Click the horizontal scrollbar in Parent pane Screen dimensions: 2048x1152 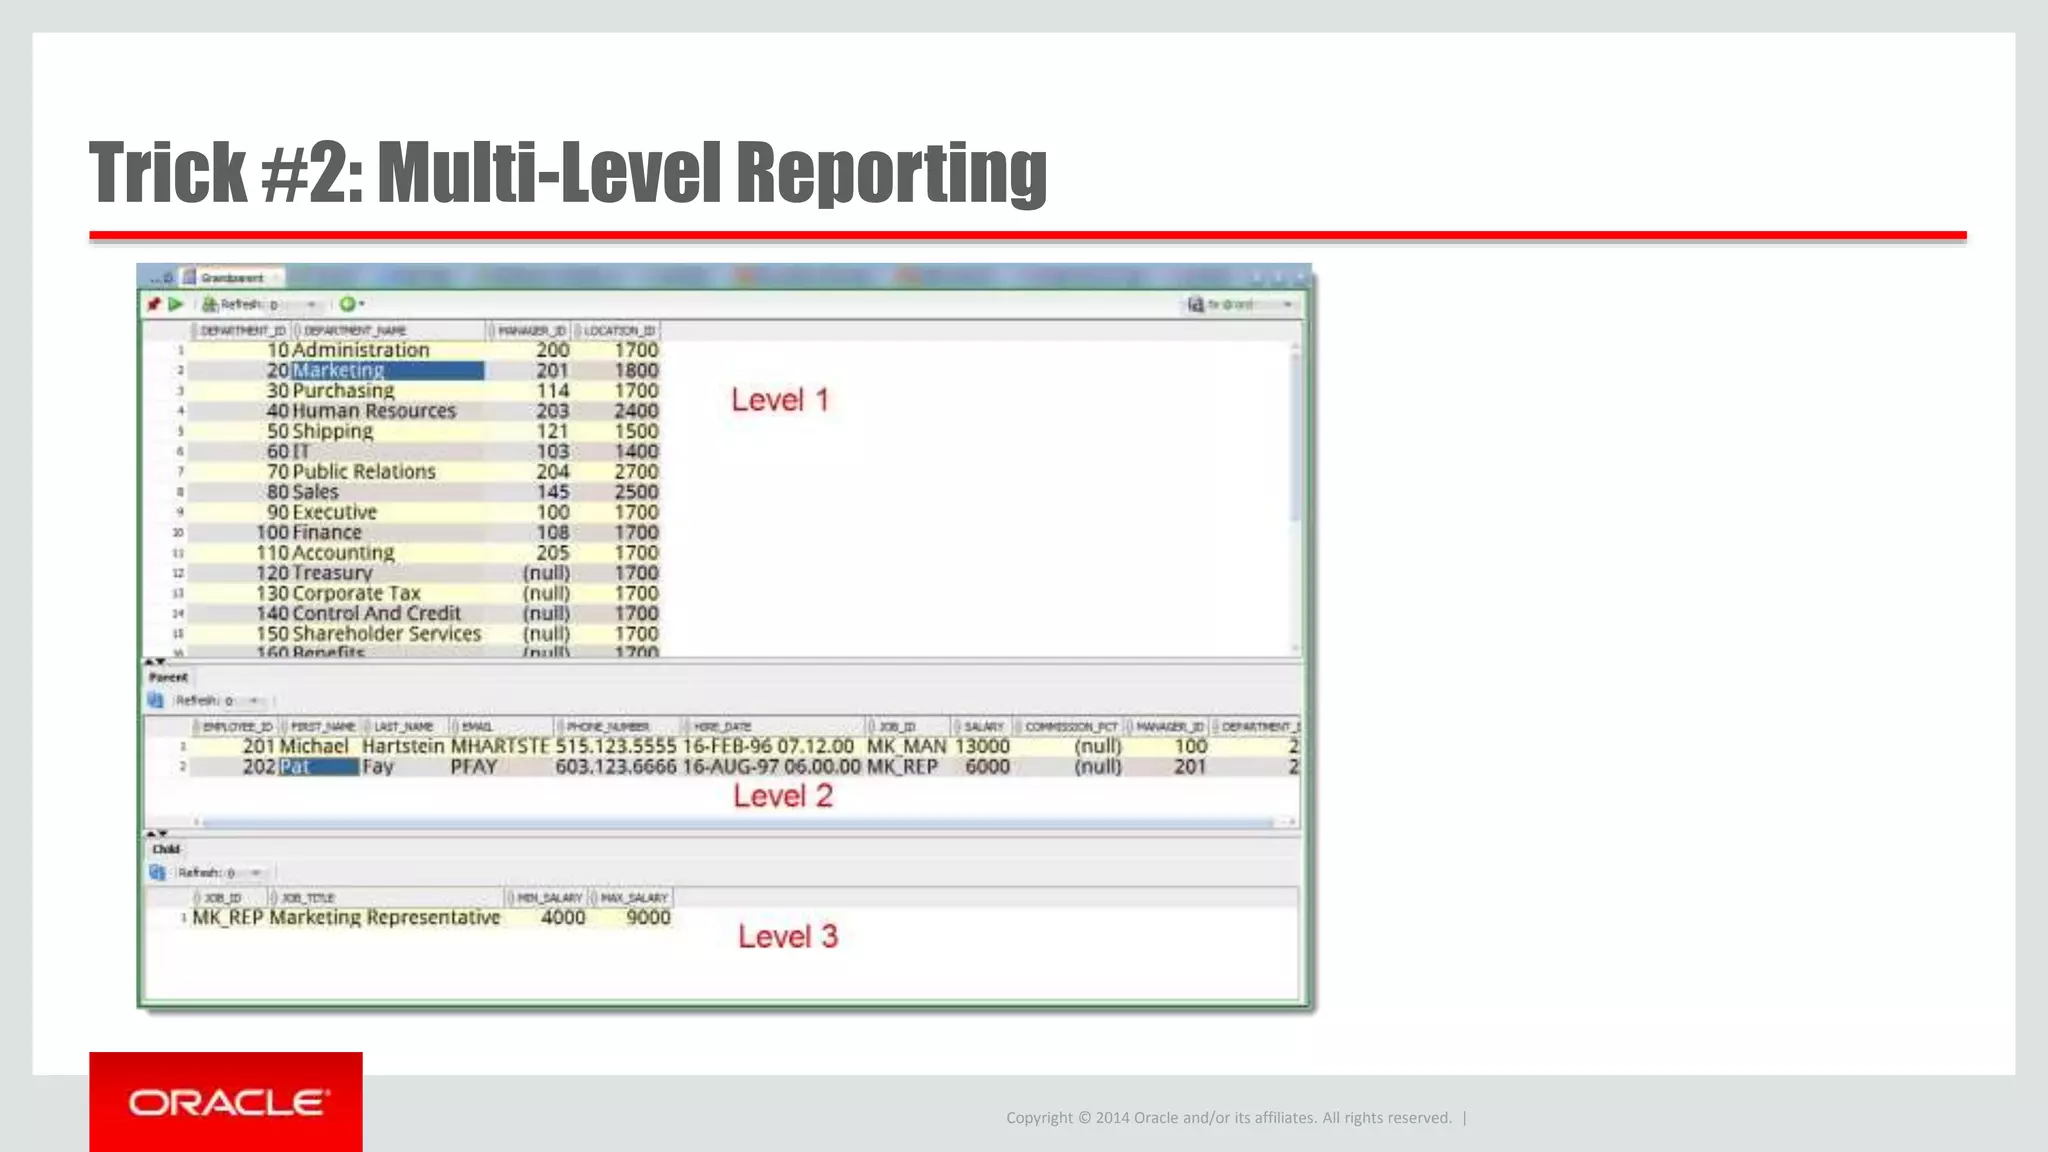tap(738, 822)
